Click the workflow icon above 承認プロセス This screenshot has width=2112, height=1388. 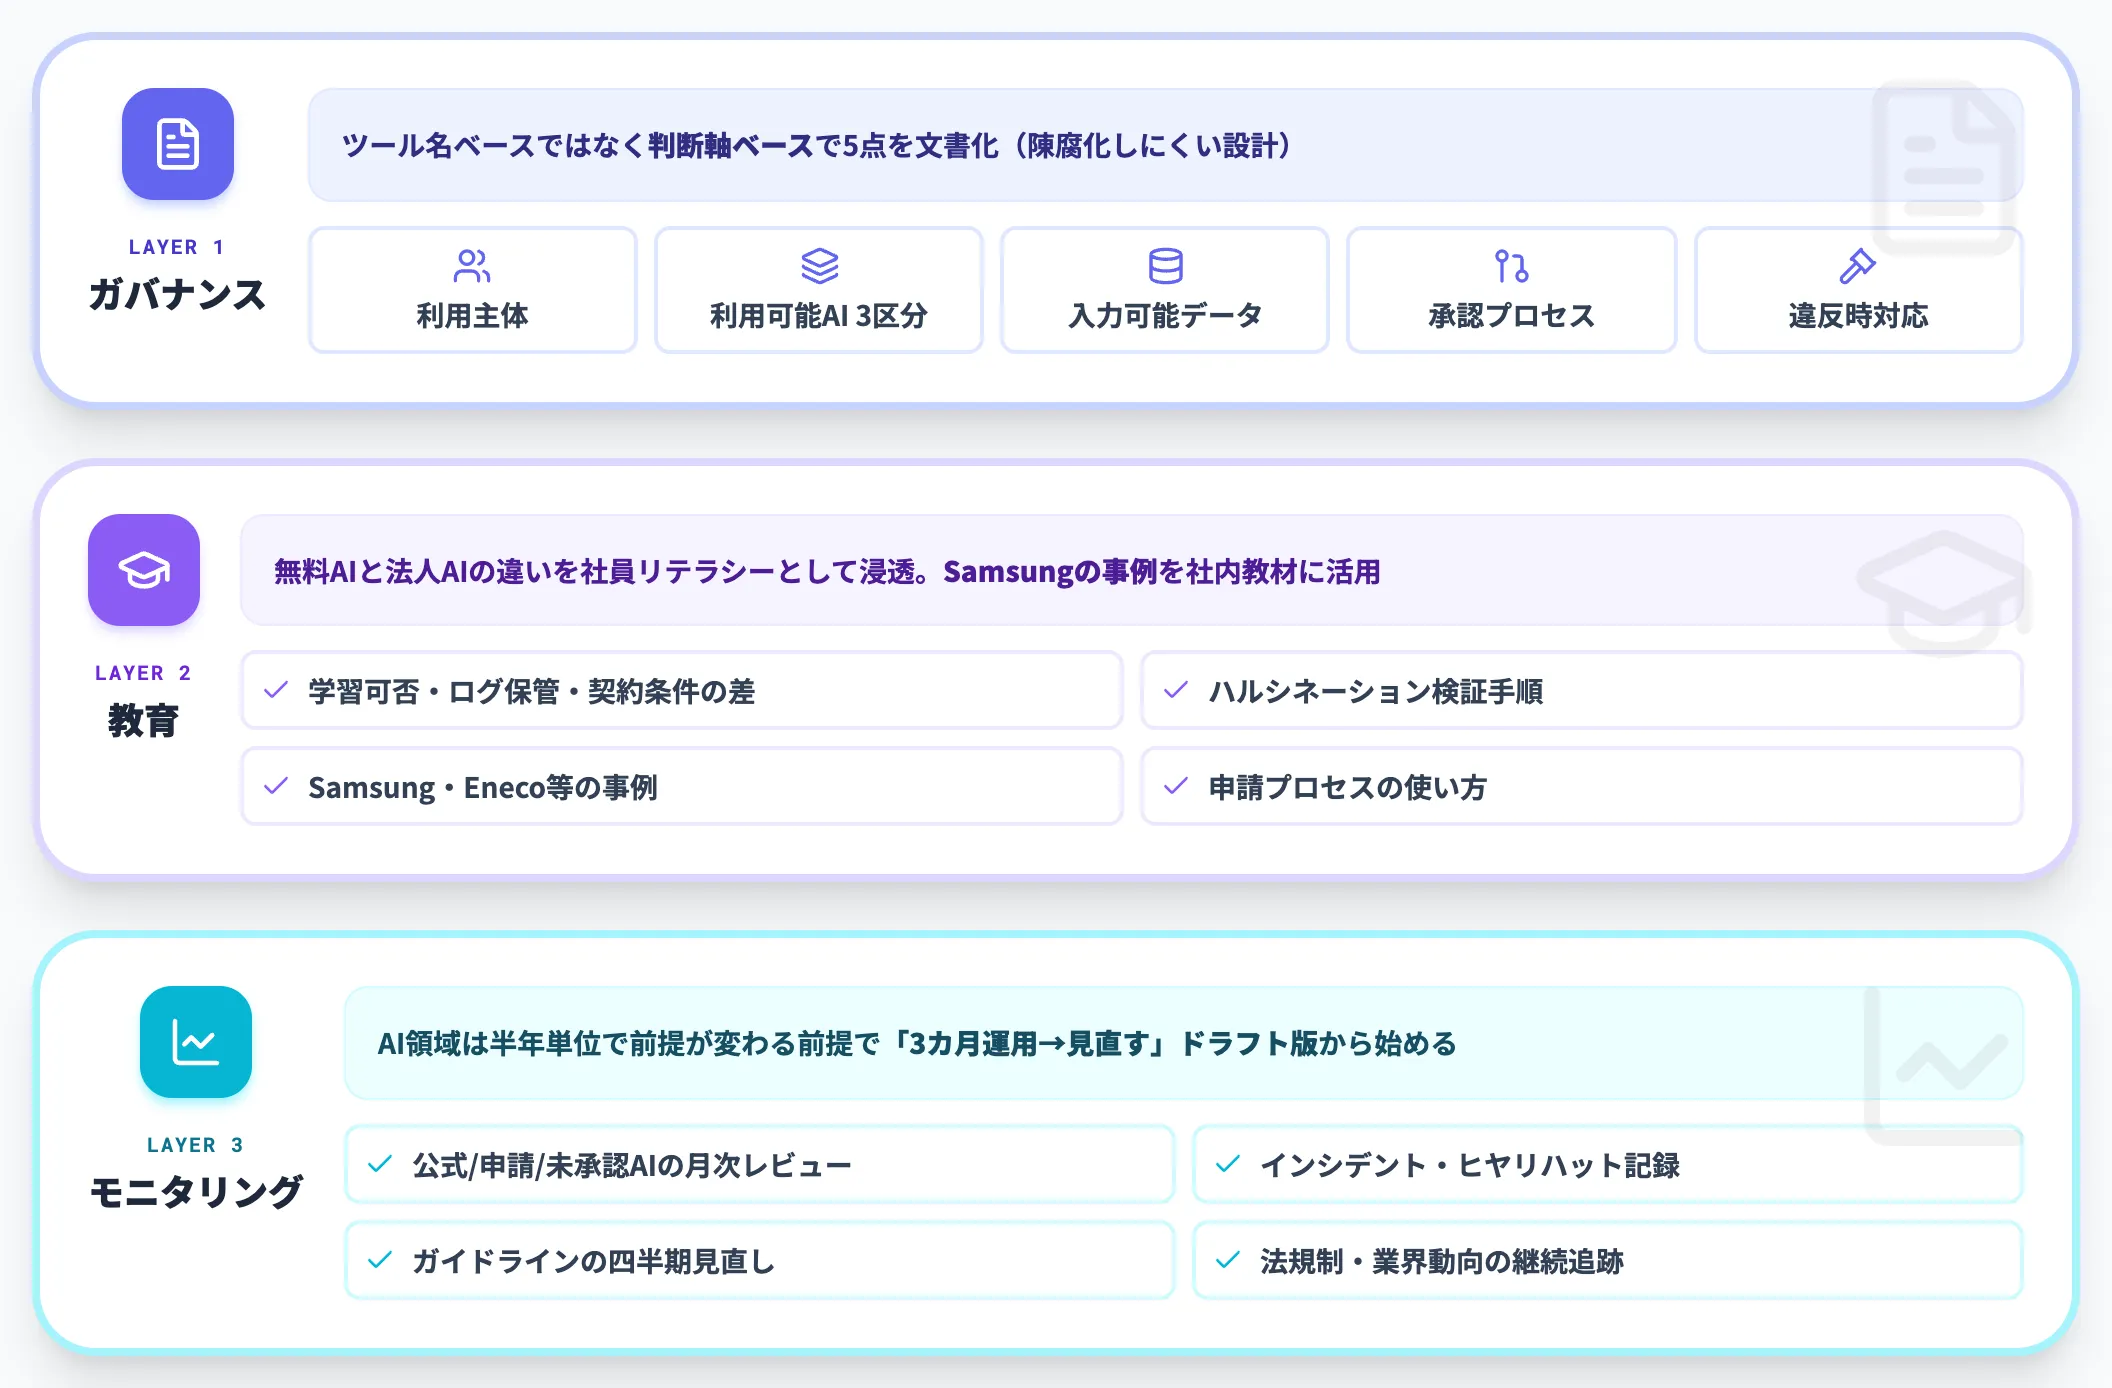point(1511,266)
